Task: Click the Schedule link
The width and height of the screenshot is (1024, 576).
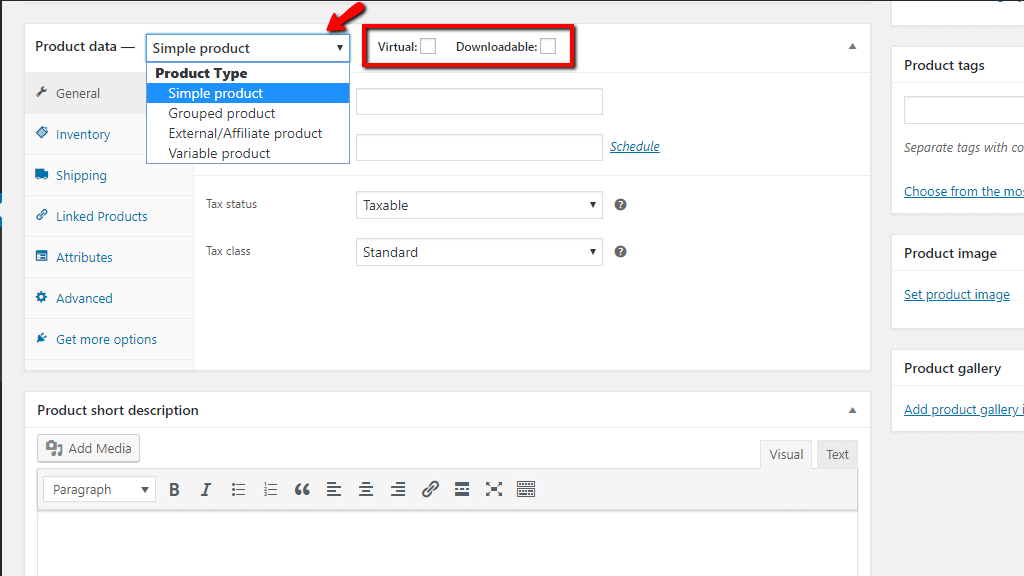Action: click(x=635, y=147)
